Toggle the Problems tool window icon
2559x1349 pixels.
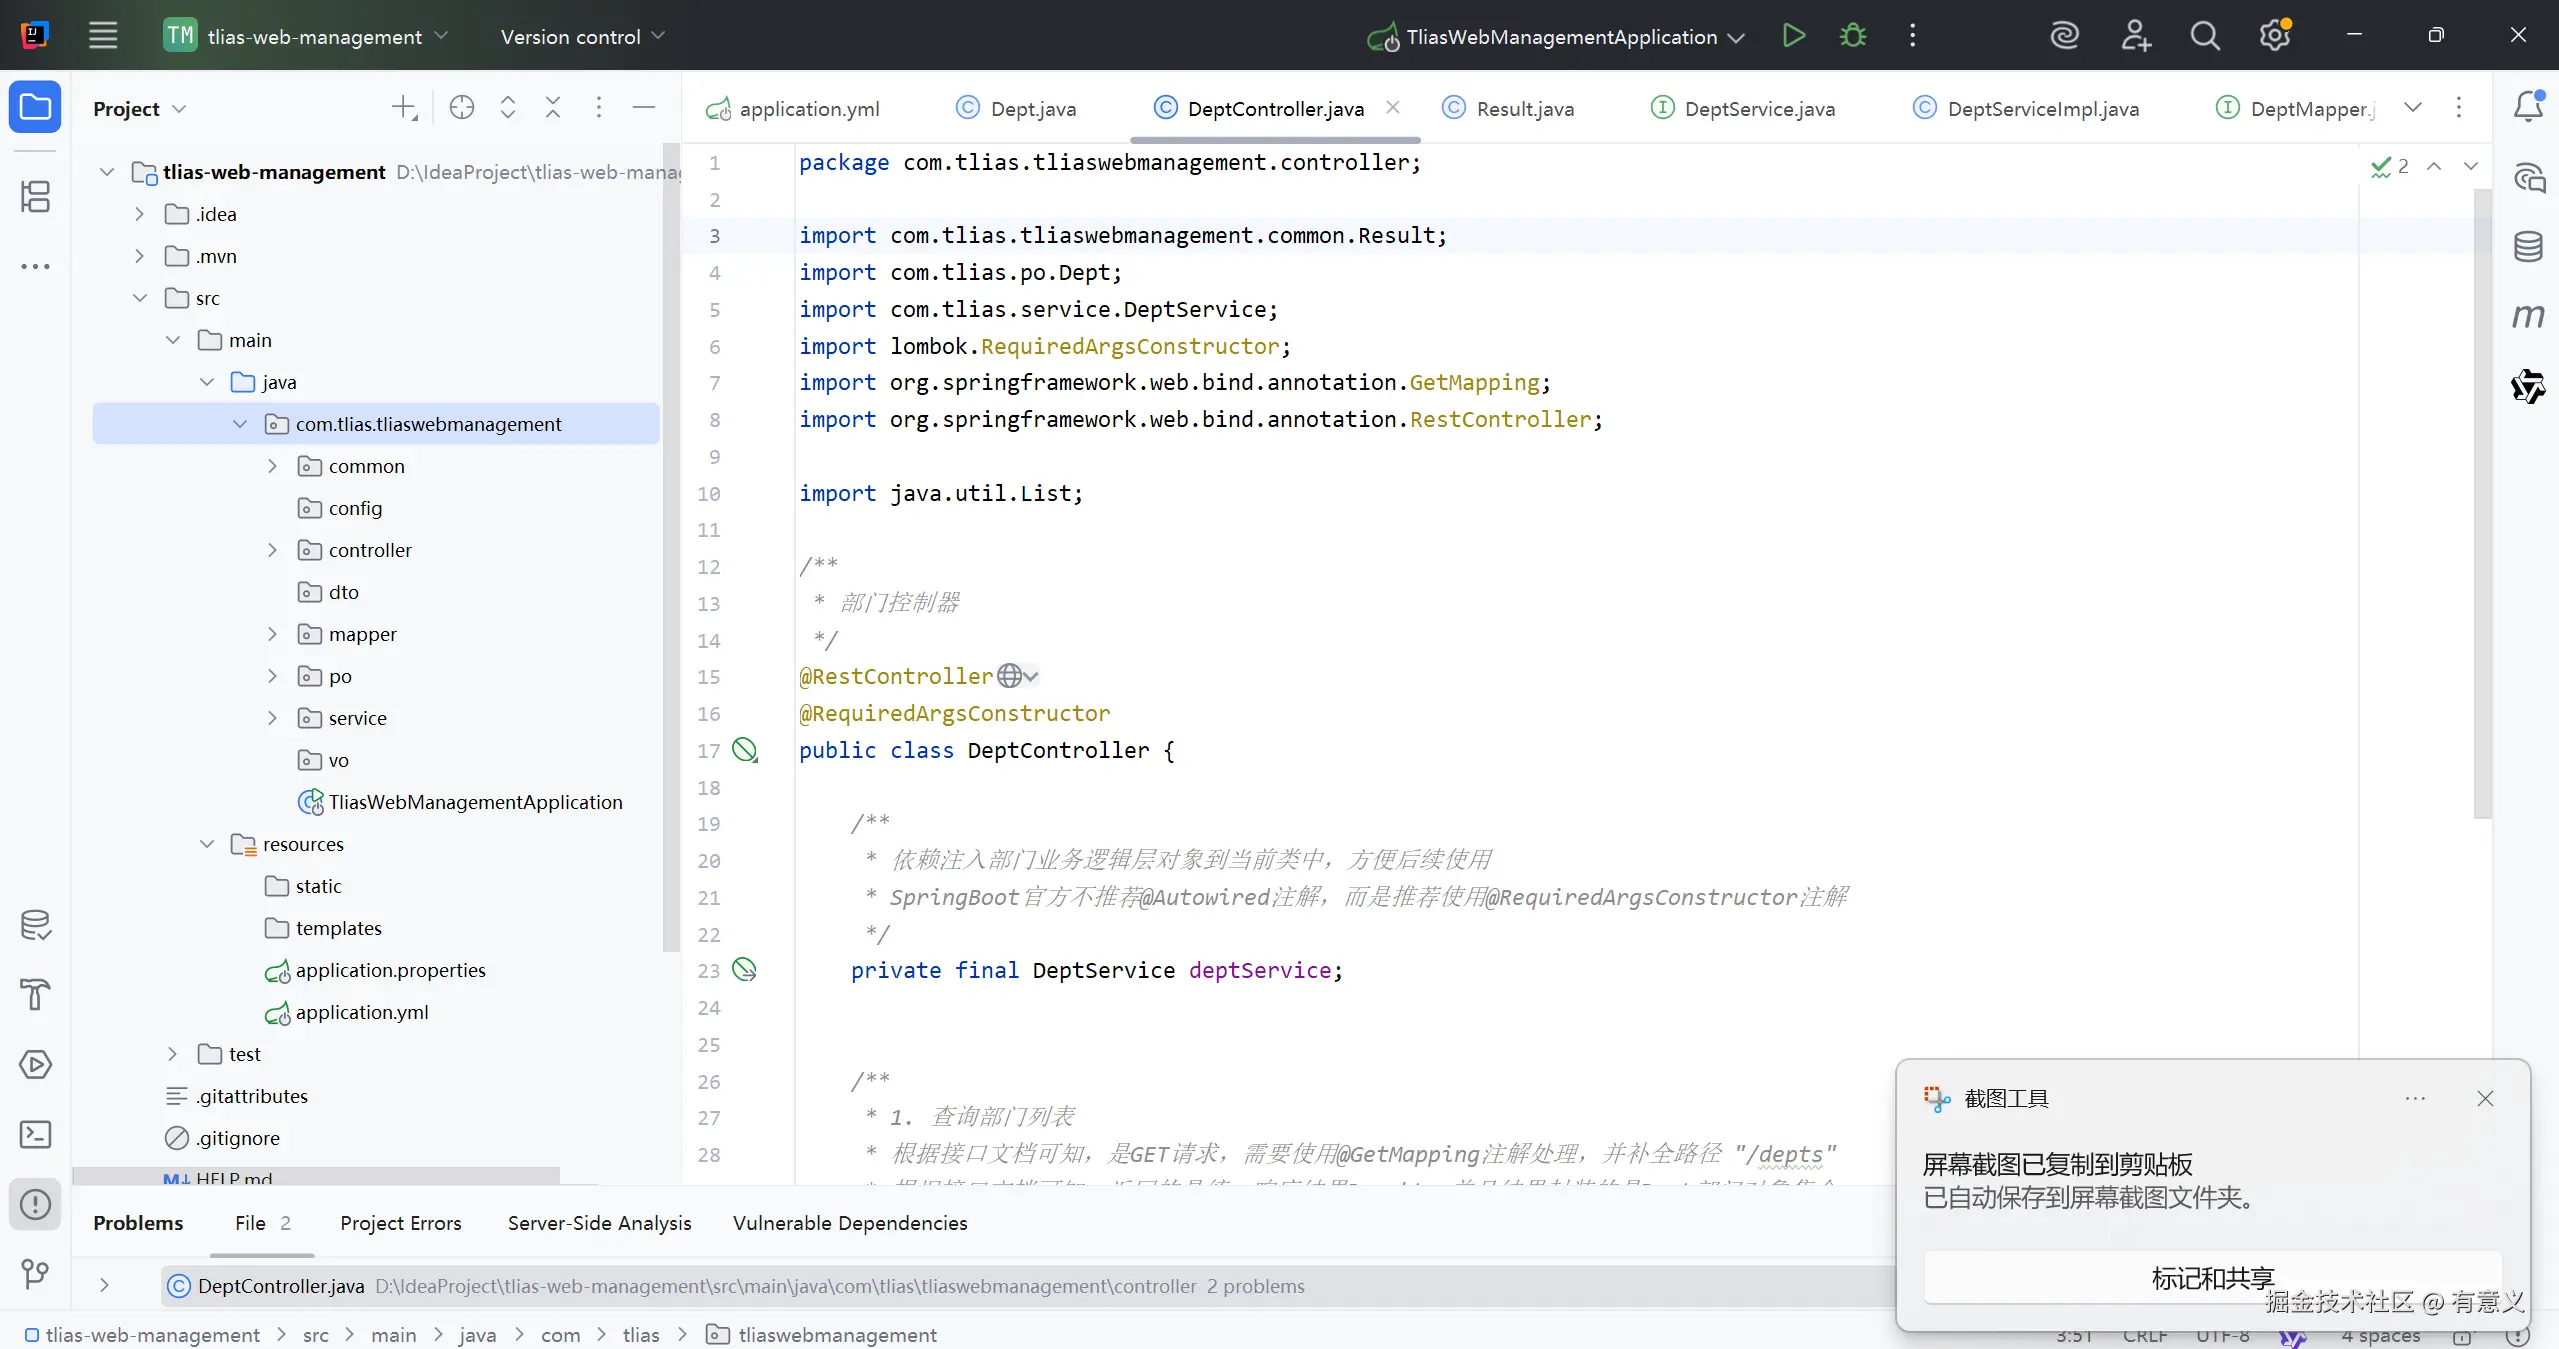pos(35,1204)
